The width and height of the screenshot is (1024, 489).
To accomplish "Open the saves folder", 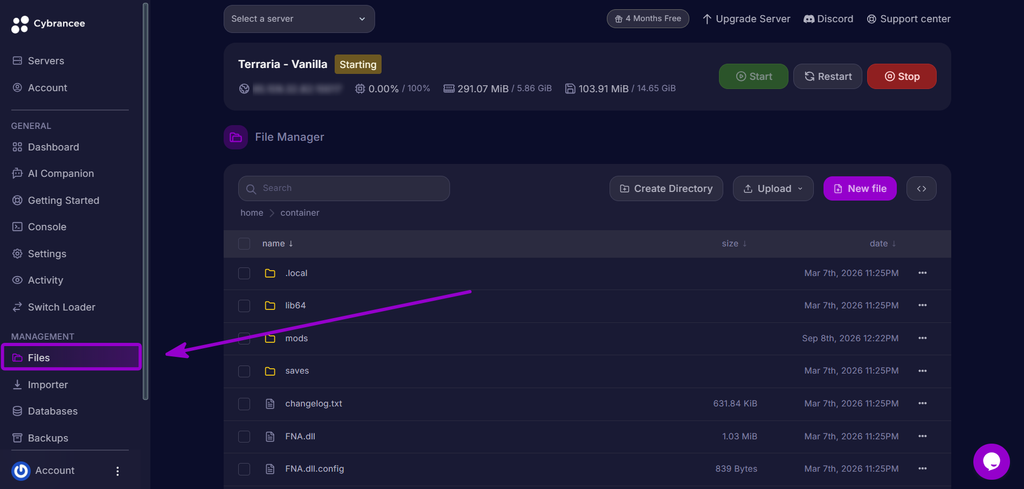I will [297, 371].
